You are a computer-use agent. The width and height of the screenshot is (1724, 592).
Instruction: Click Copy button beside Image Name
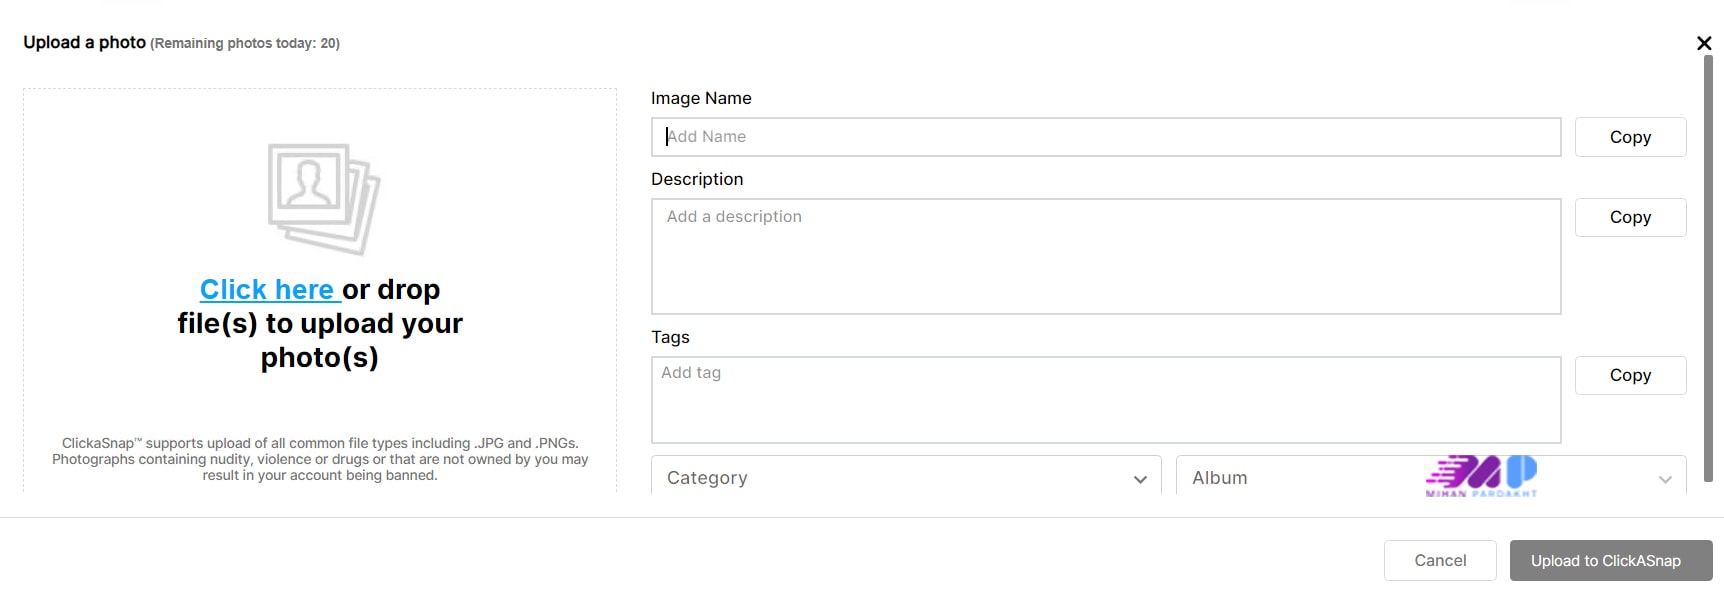point(1630,137)
